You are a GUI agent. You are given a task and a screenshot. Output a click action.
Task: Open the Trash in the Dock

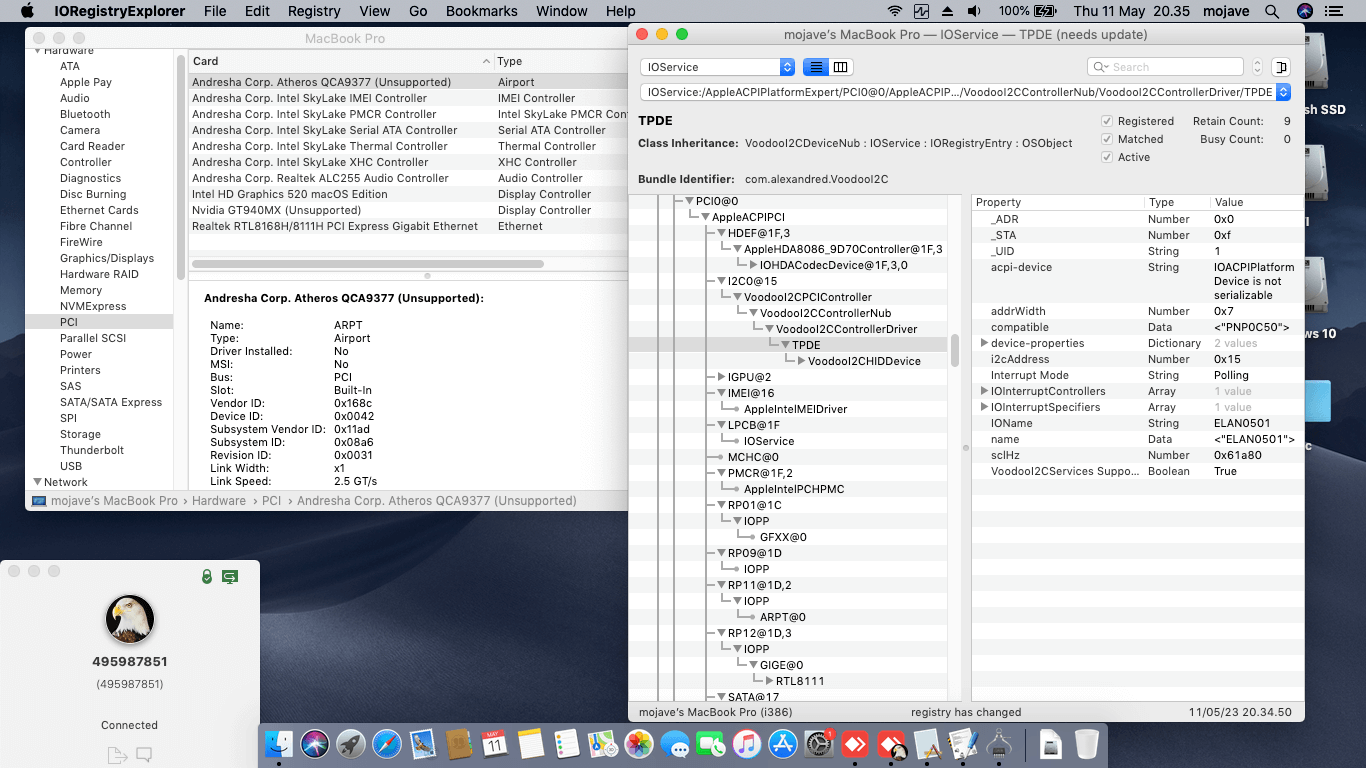1086,744
